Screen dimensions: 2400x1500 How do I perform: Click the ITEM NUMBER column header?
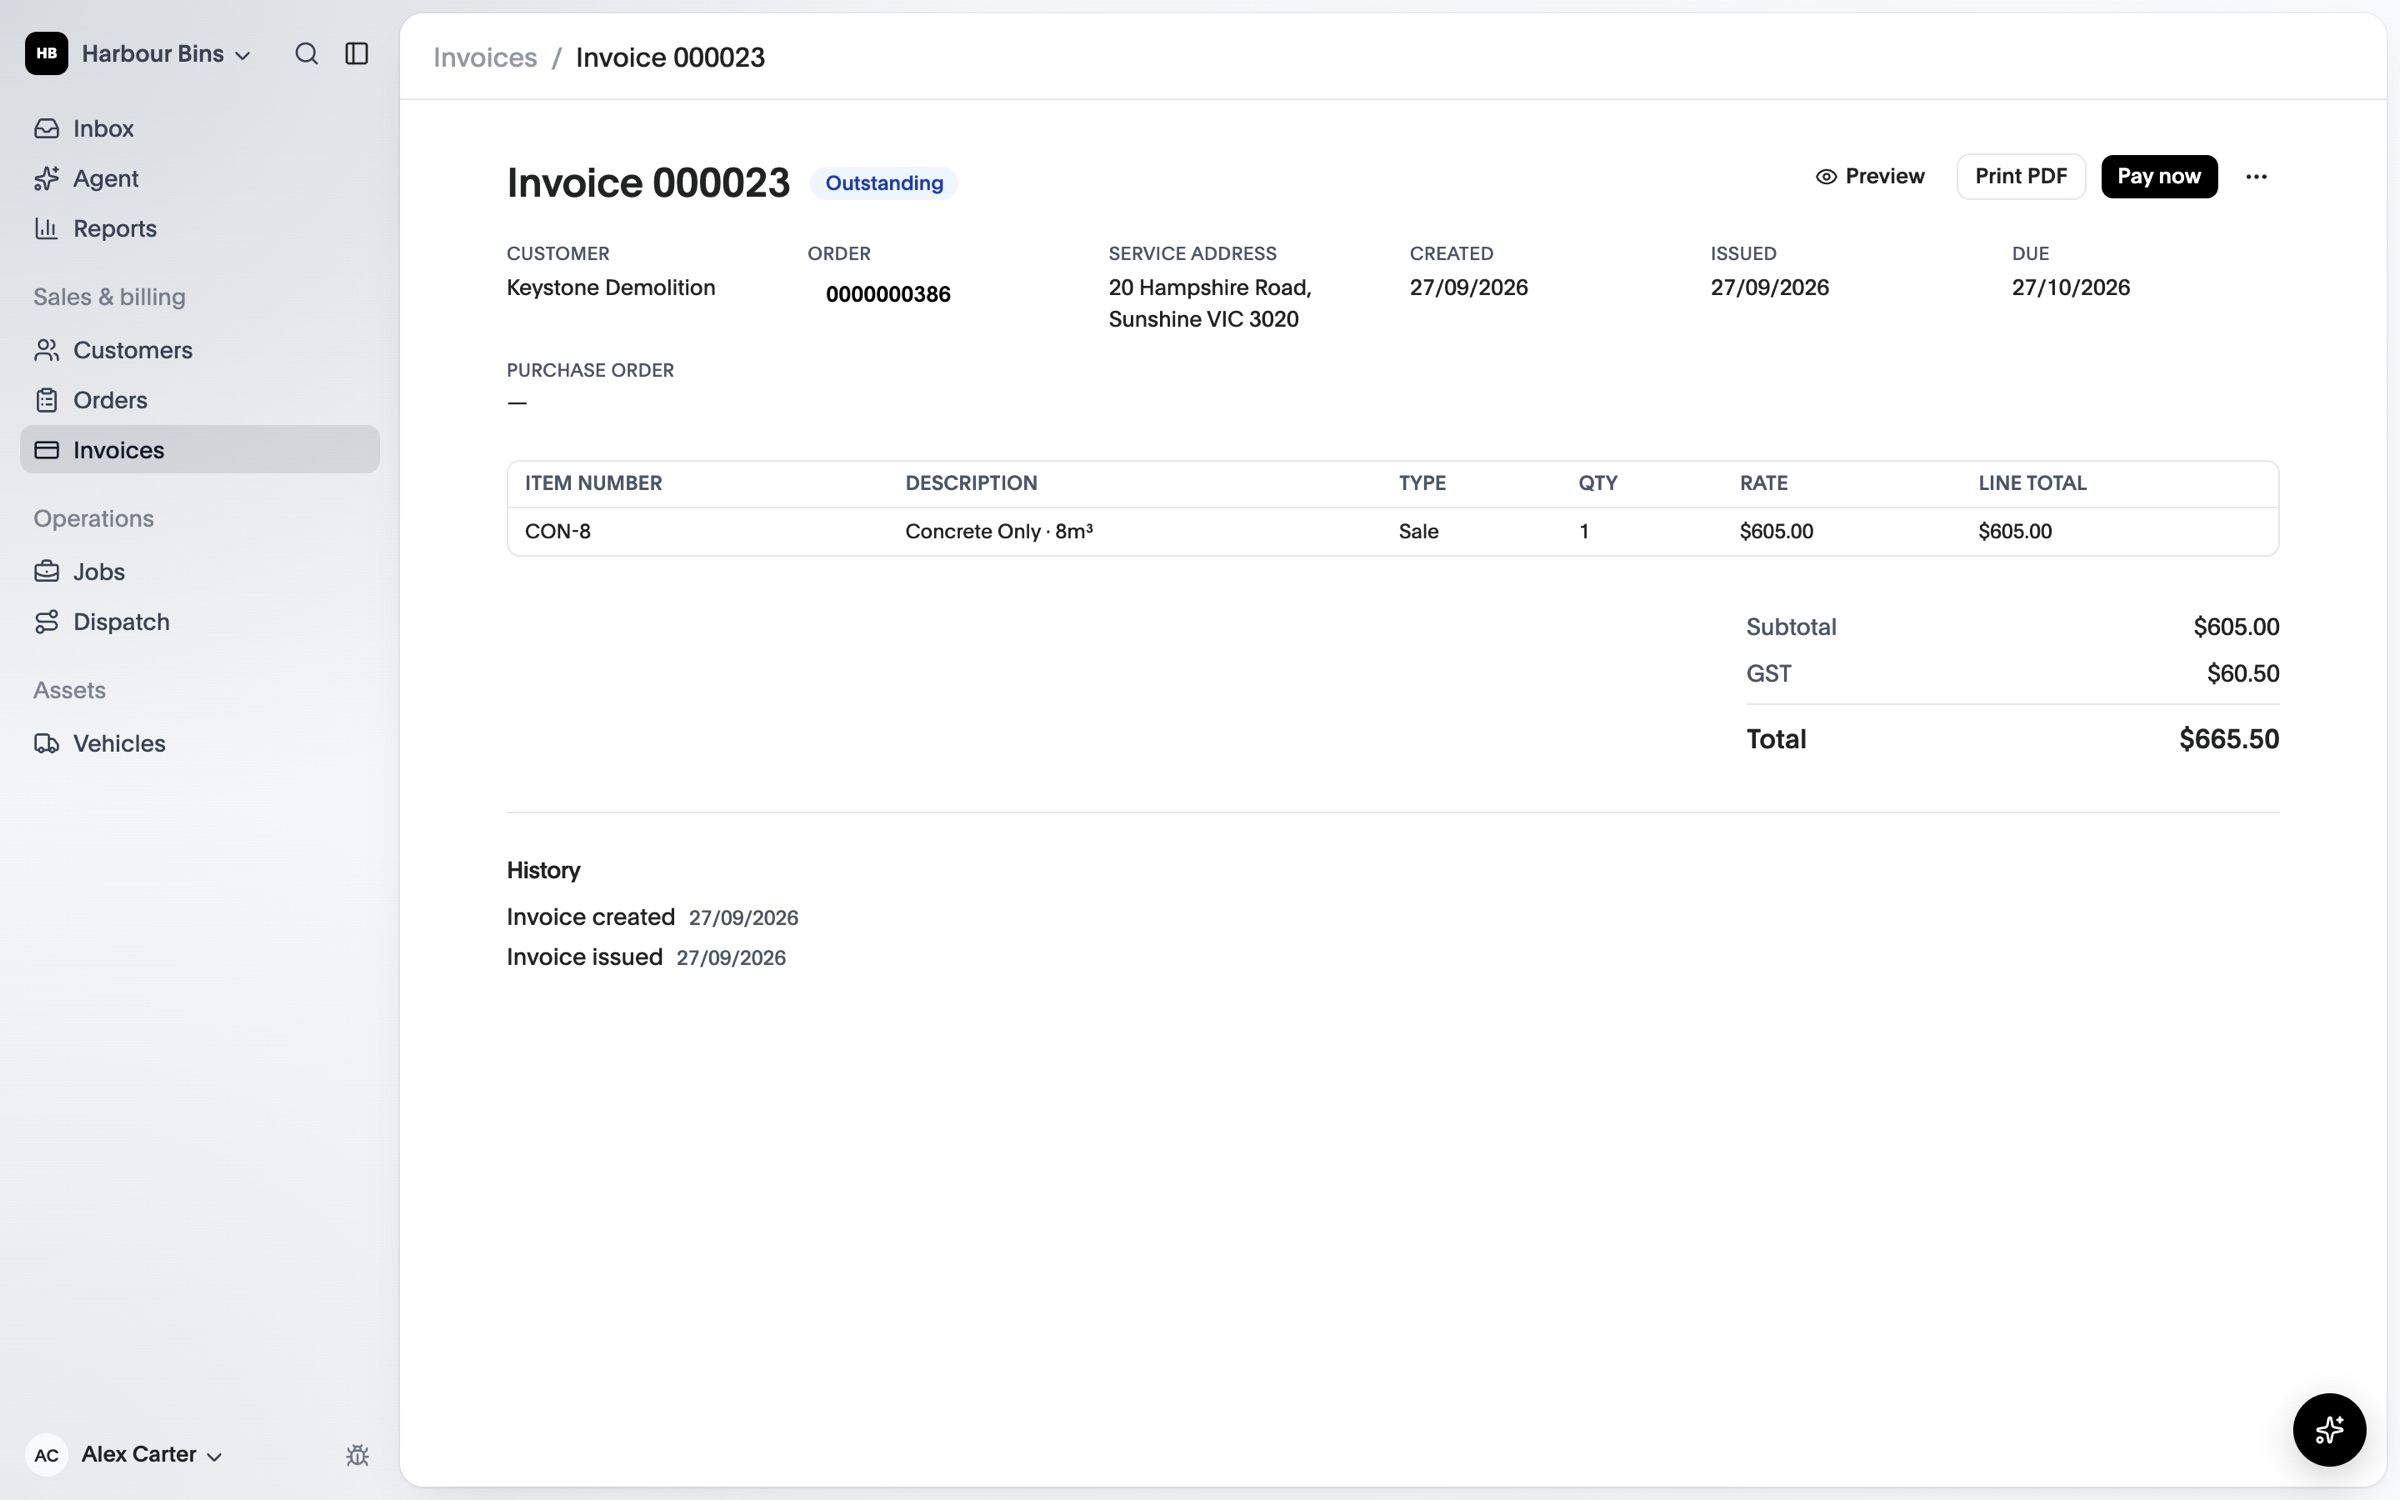593,483
